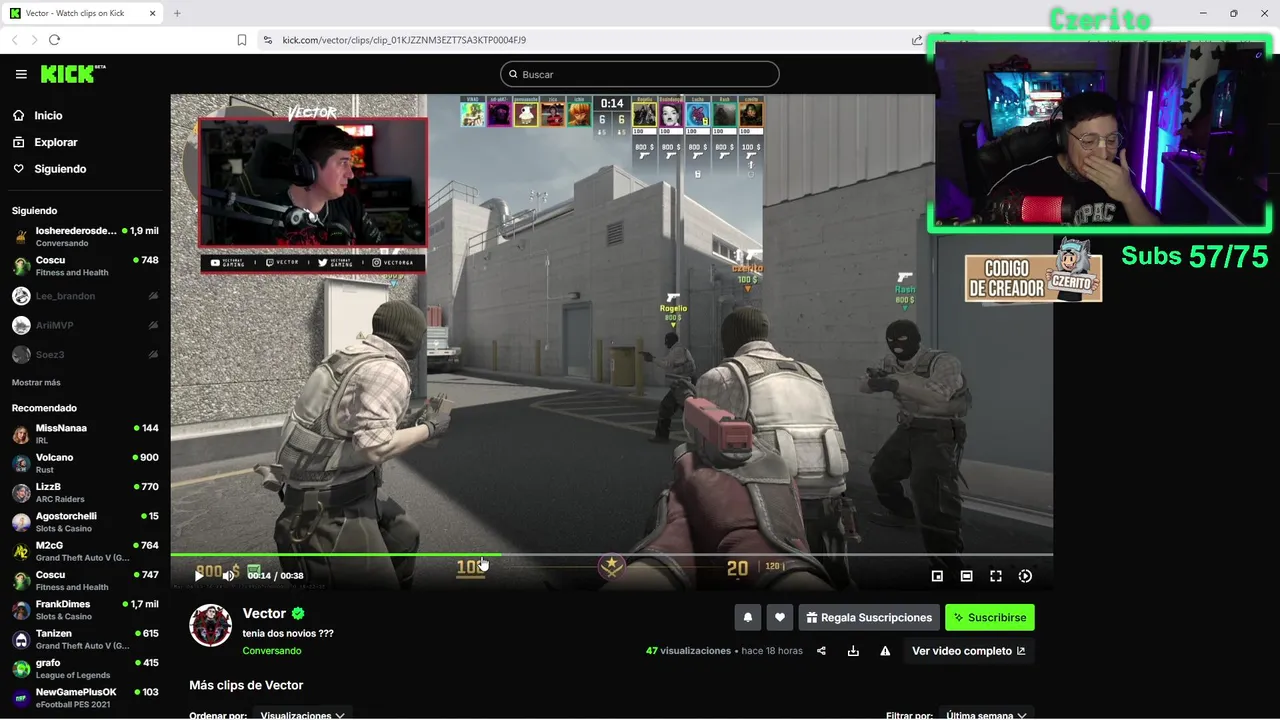Viewport: 1280px width, 720px height.
Task: Open losherederosde channel in sidebar
Action: [x=85, y=236]
